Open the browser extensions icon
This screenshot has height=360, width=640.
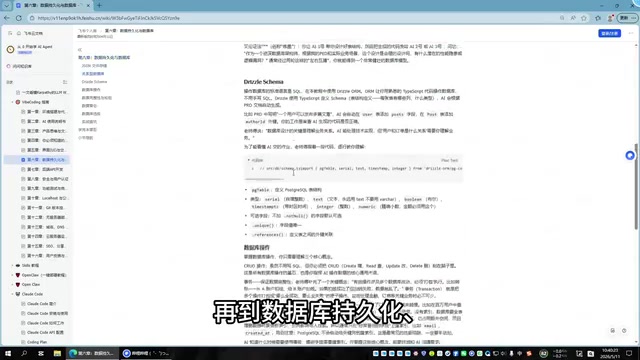pyautogui.click(x=598, y=18)
